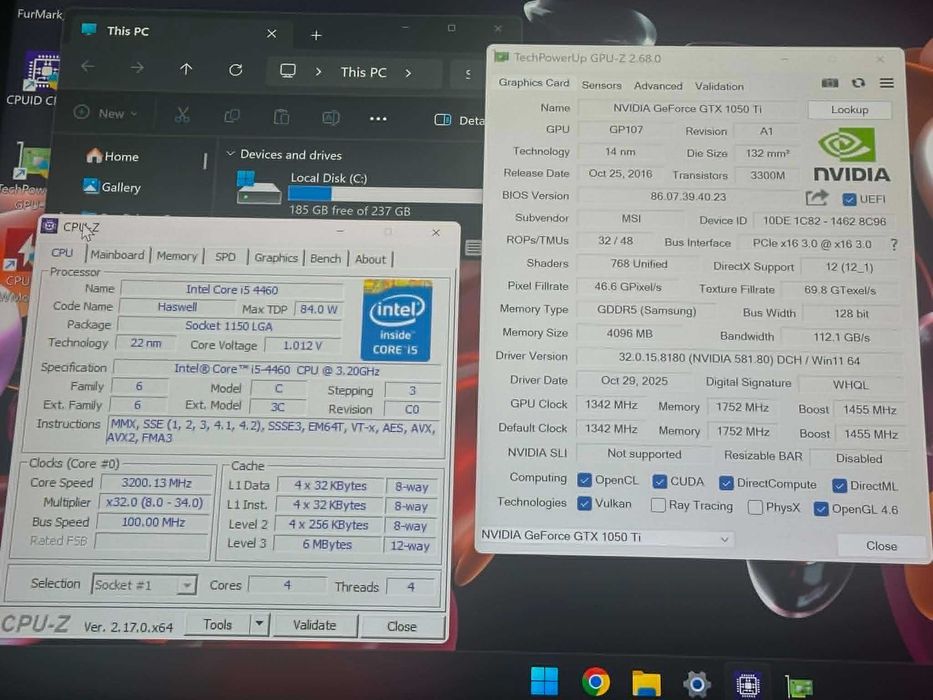
Task: Open GPU-Z Validation tab
Action: (x=719, y=86)
